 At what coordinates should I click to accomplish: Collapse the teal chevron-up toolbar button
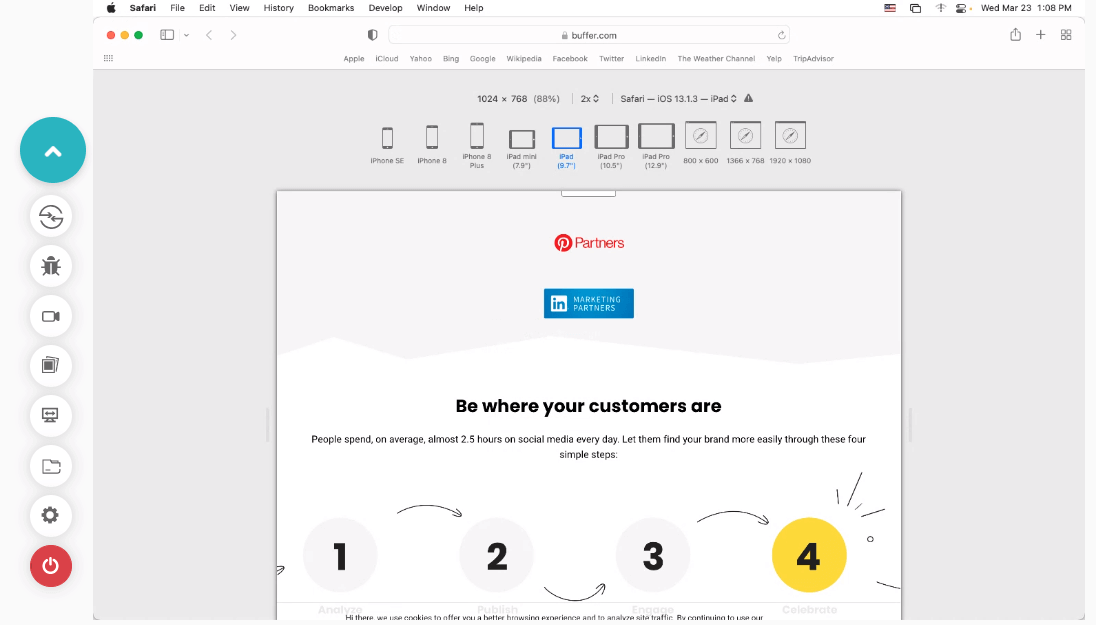(53, 150)
